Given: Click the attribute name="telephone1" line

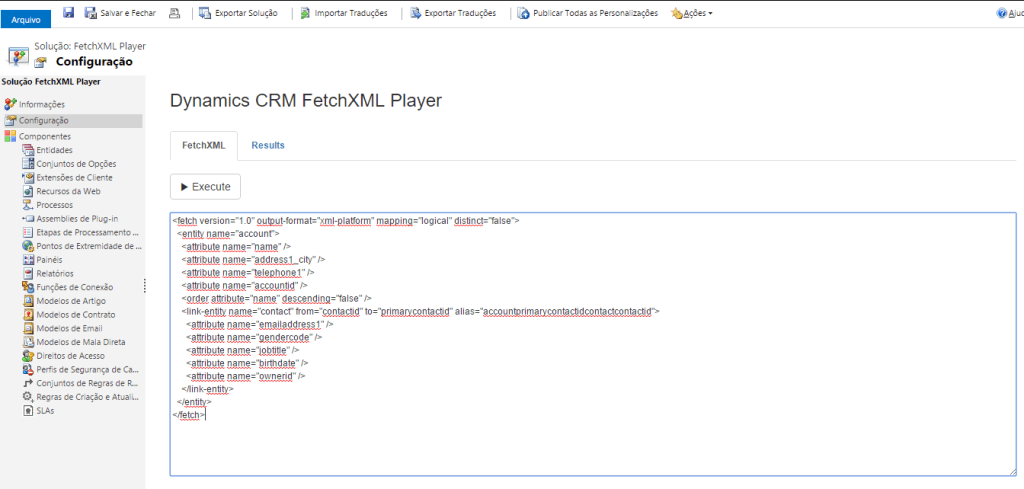Looking at the screenshot, I should click(248, 272).
